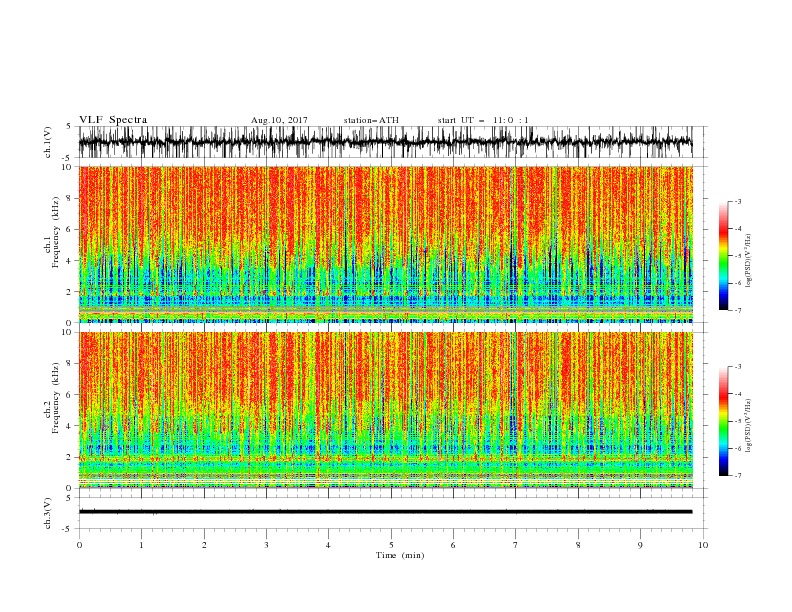Click the time axis tick label '1'

(x=141, y=545)
